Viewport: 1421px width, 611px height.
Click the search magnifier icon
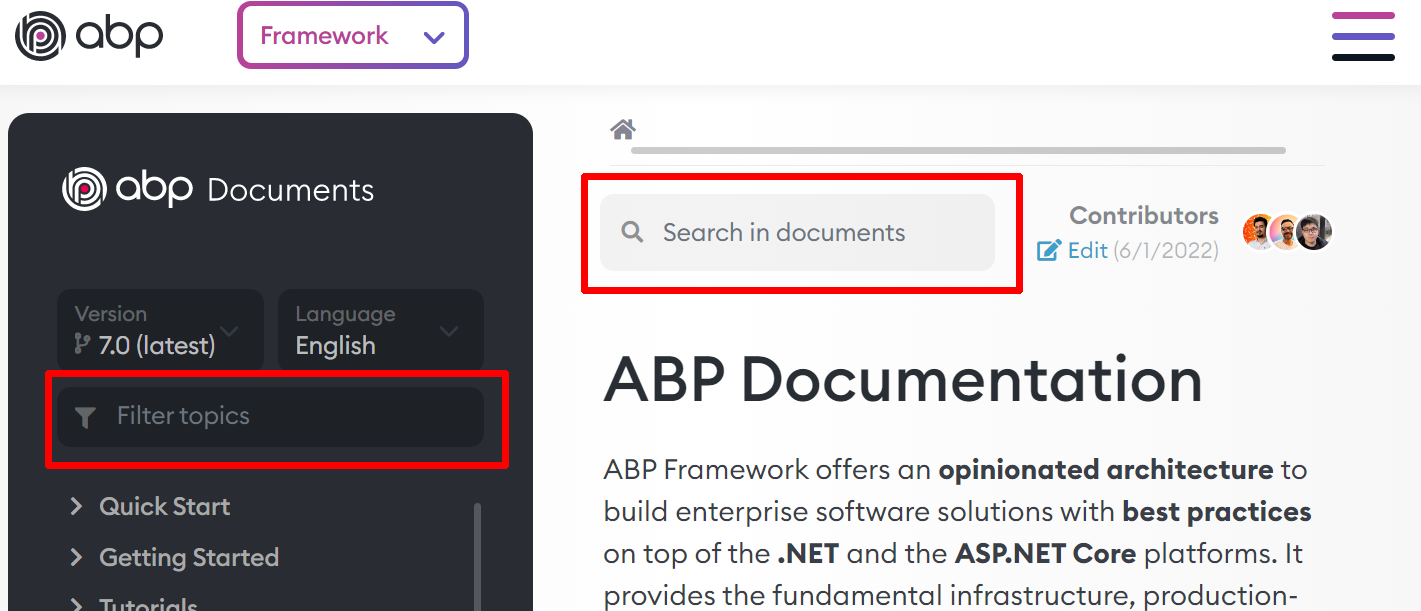[x=631, y=231]
